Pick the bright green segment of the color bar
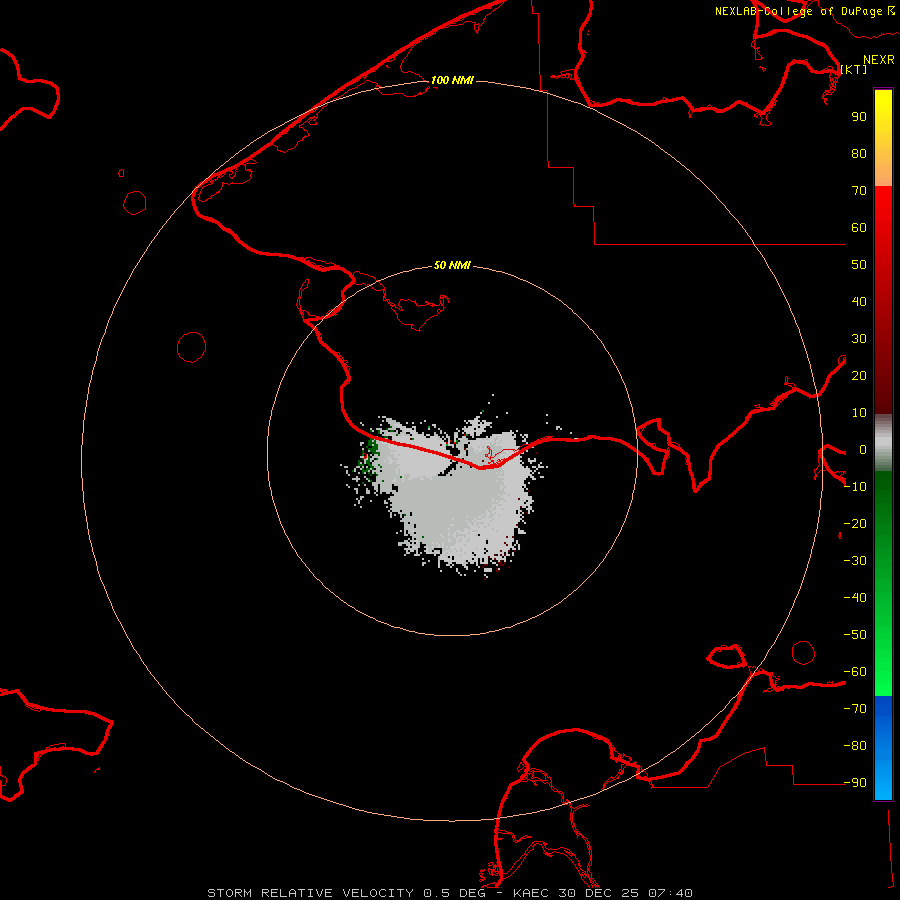Image resolution: width=900 pixels, height=900 pixels. pyautogui.click(x=883, y=584)
